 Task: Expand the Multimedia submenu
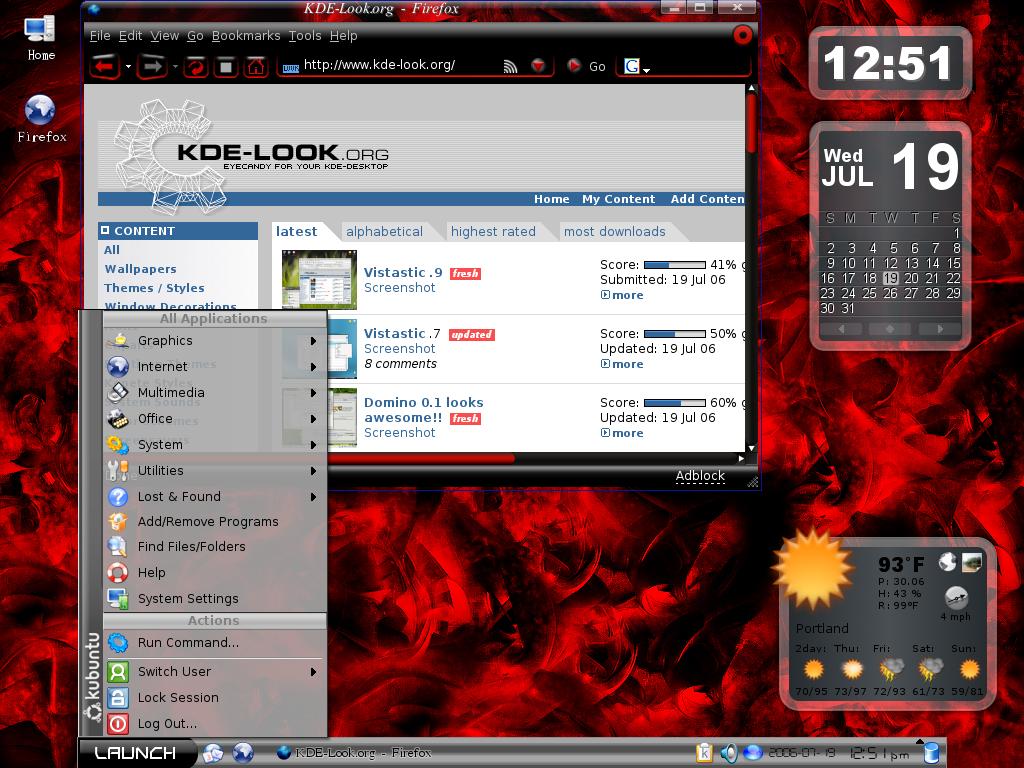tap(214, 392)
